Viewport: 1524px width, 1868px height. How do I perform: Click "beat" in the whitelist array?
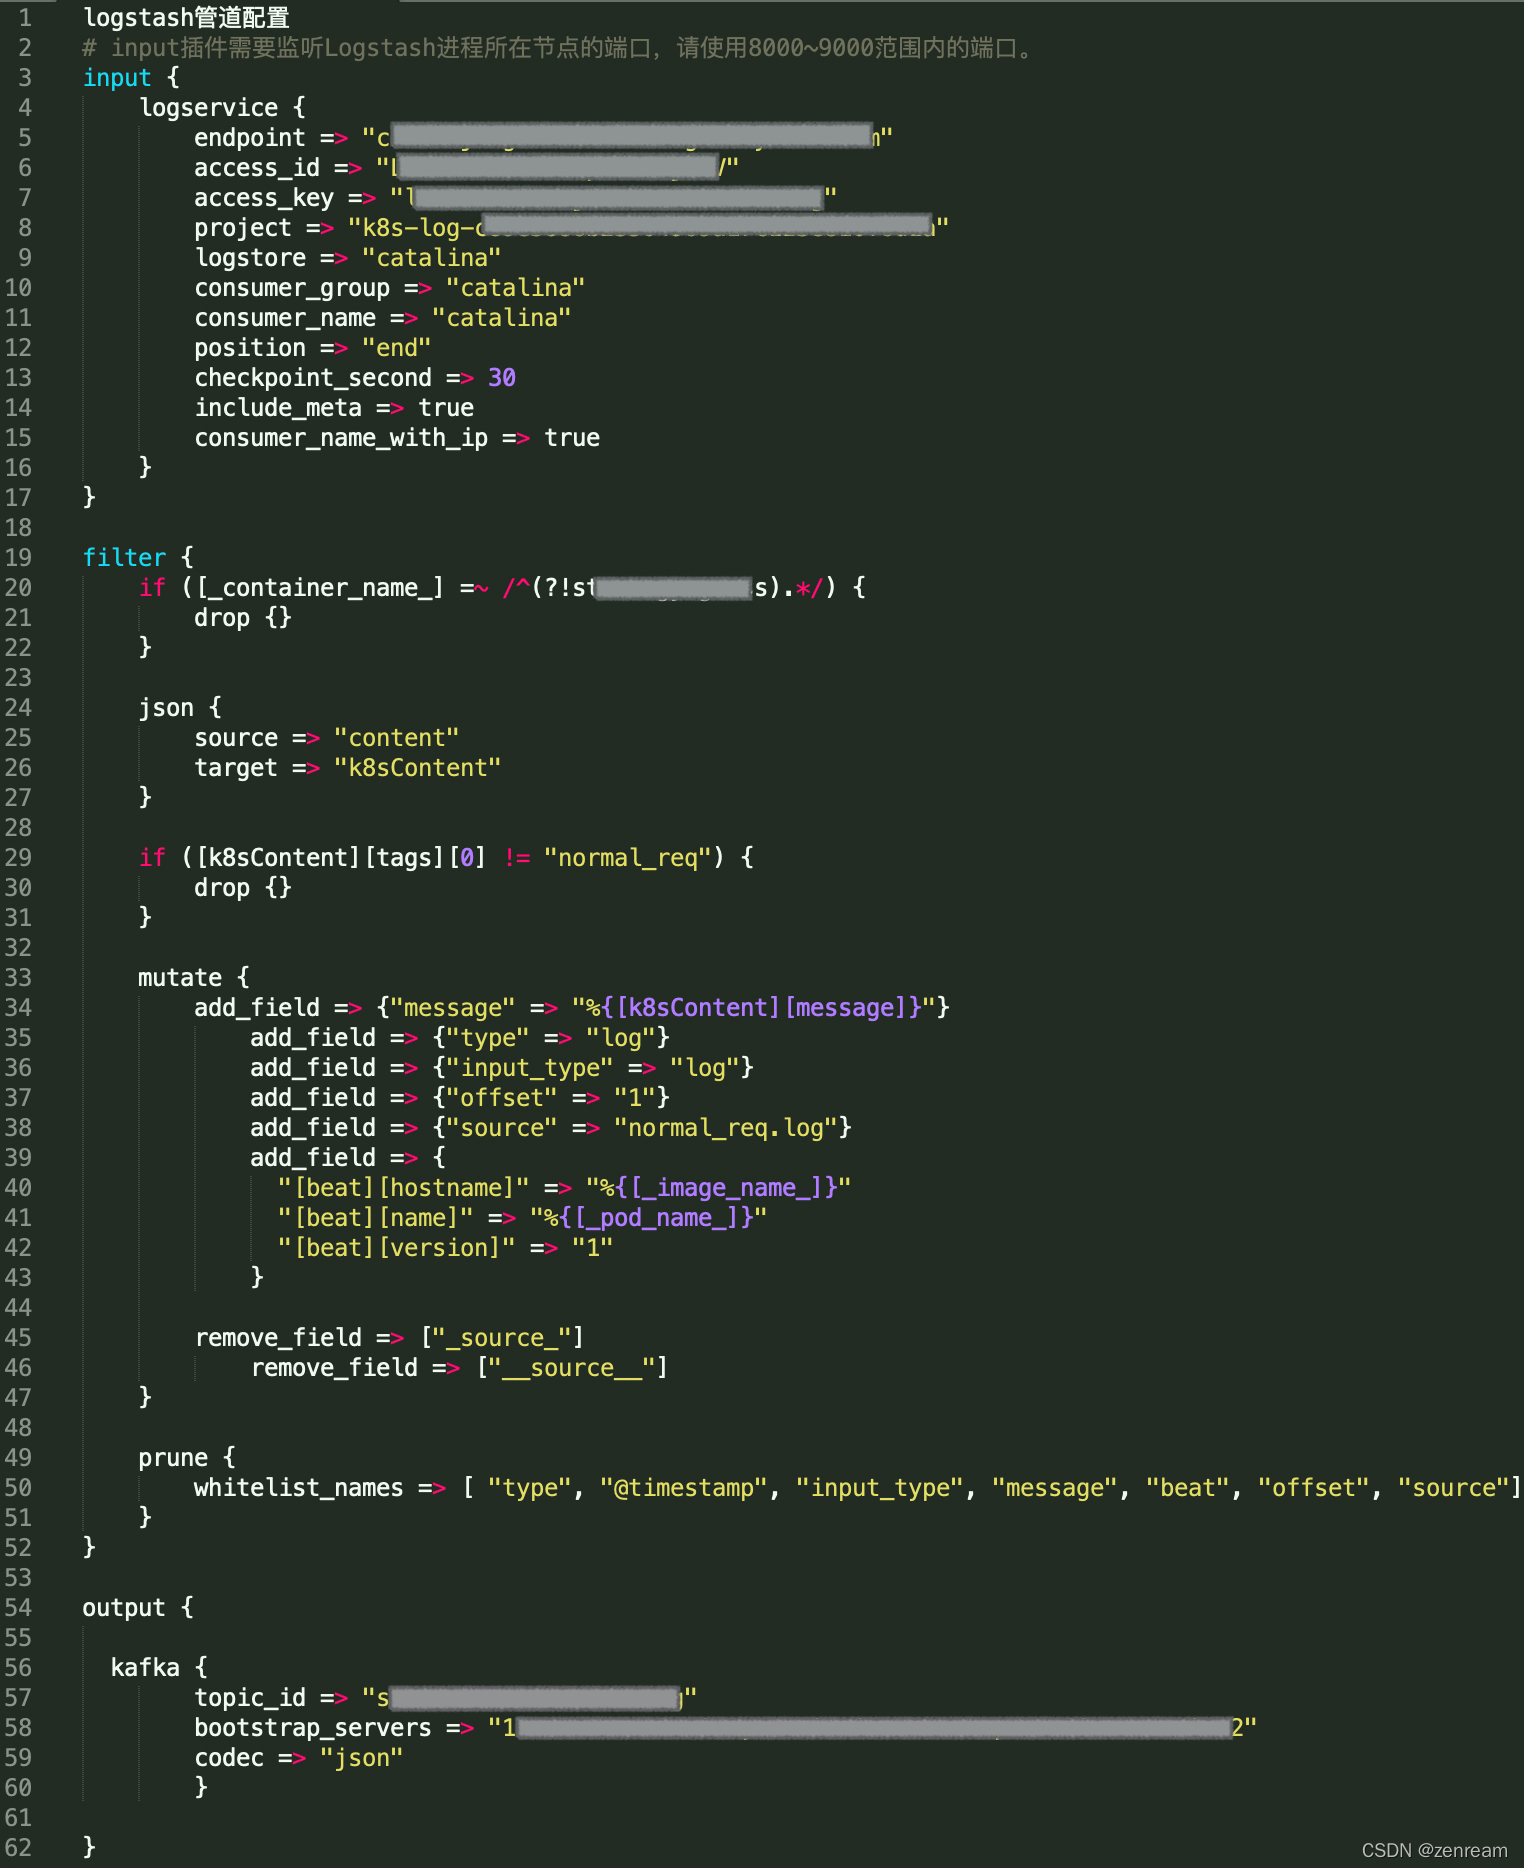[1187, 1488]
